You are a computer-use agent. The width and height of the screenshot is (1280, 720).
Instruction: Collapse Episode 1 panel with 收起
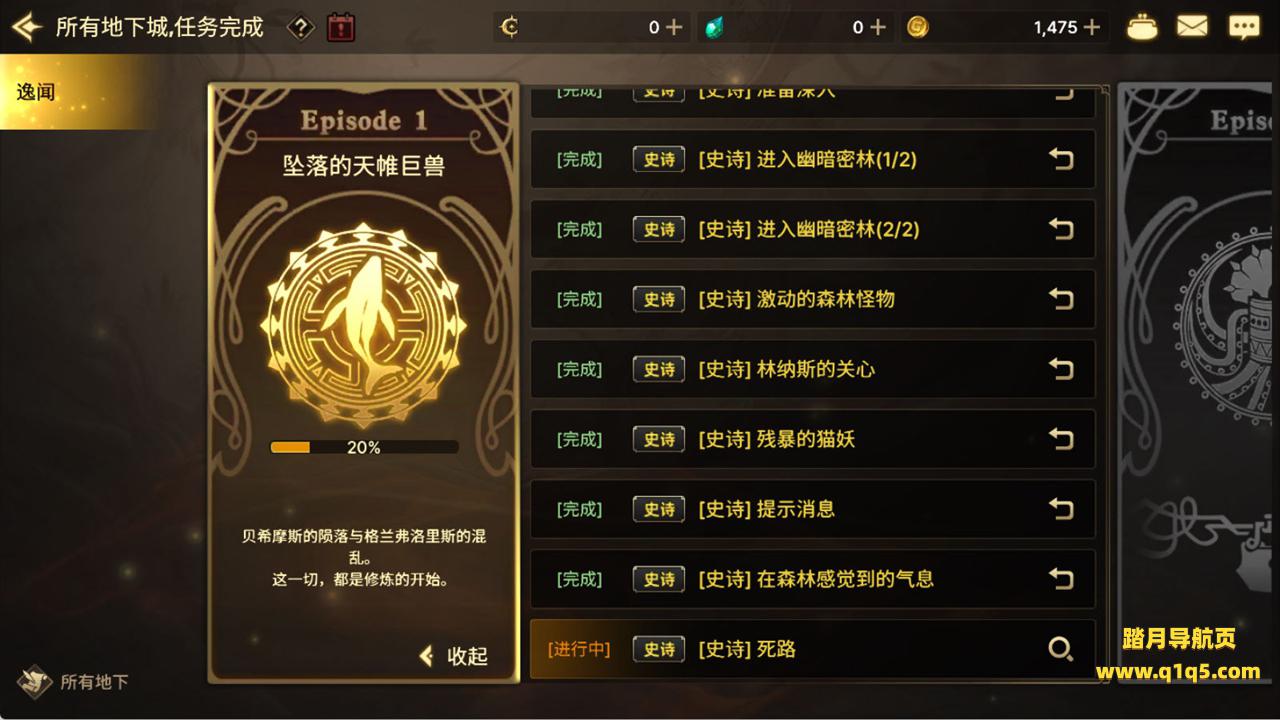tap(454, 656)
